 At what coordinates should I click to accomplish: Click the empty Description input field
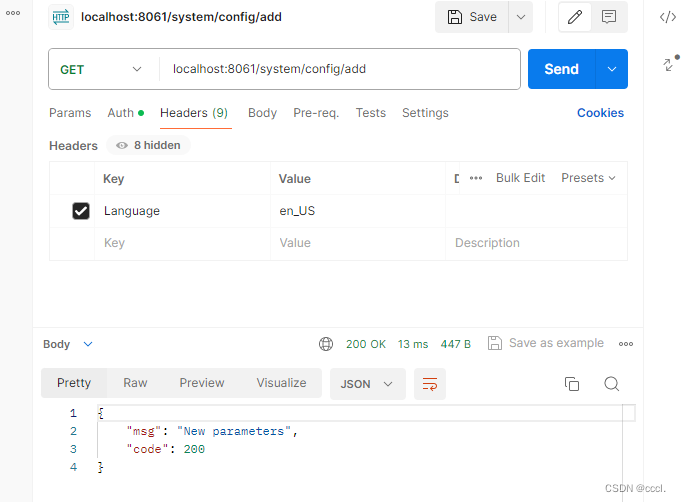pyautogui.click(x=536, y=243)
